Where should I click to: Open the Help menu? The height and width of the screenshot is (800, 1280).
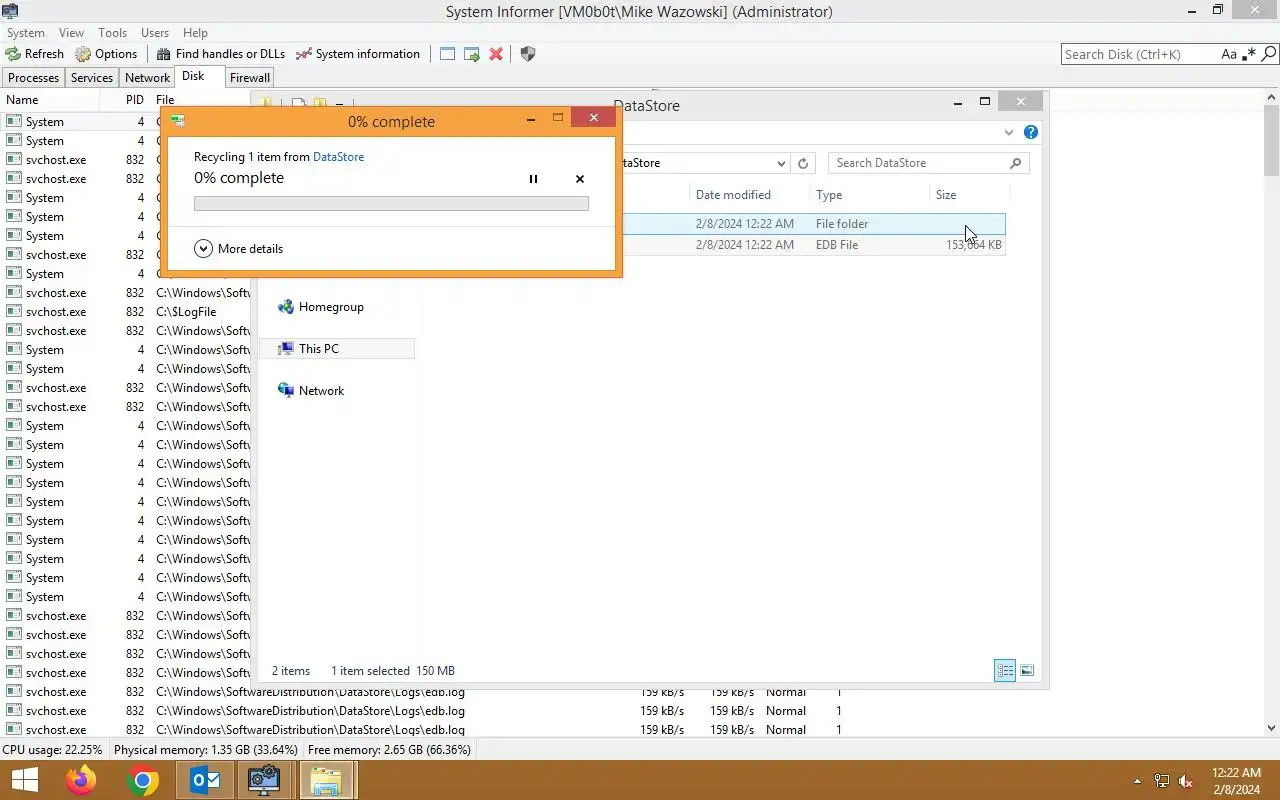coord(195,33)
